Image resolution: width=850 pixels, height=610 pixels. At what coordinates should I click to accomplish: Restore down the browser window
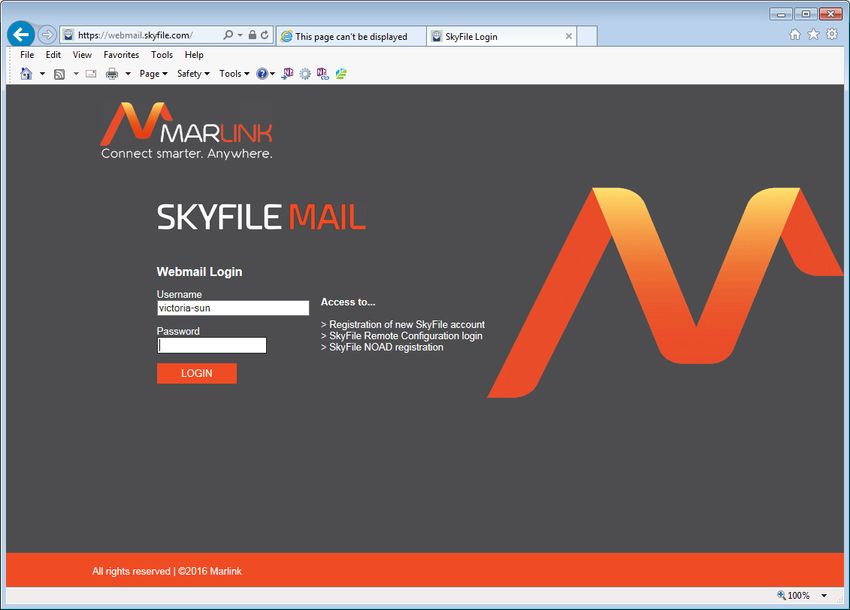pyautogui.click(x=806, y=14)
